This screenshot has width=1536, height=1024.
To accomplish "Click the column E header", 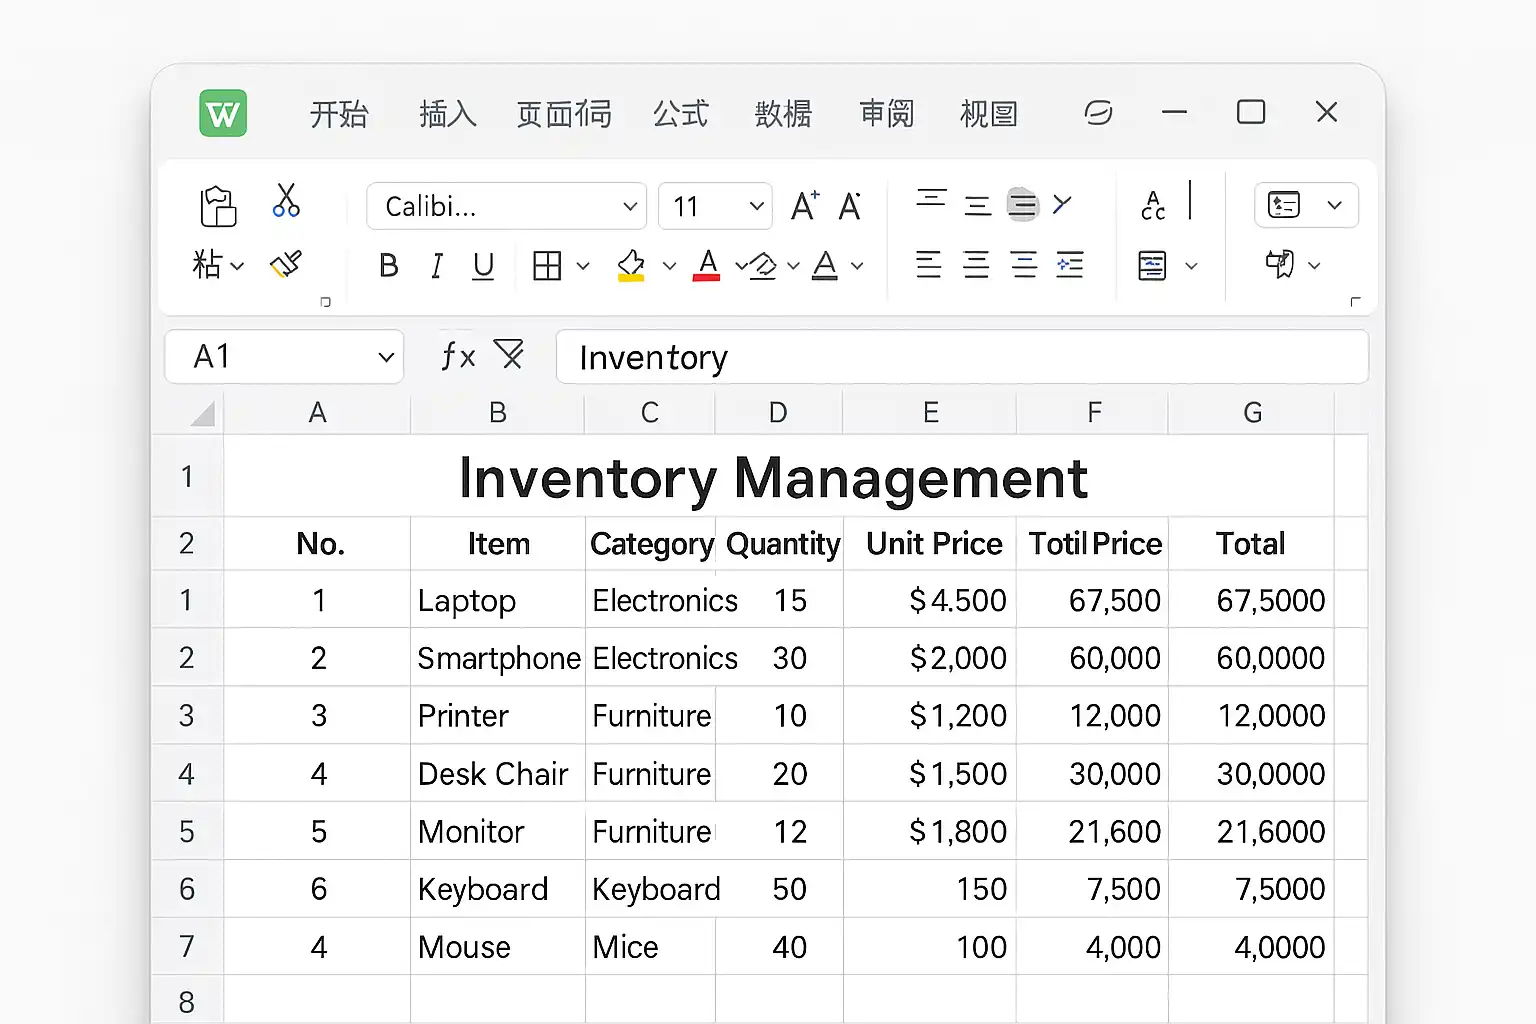I will (930, 413).
